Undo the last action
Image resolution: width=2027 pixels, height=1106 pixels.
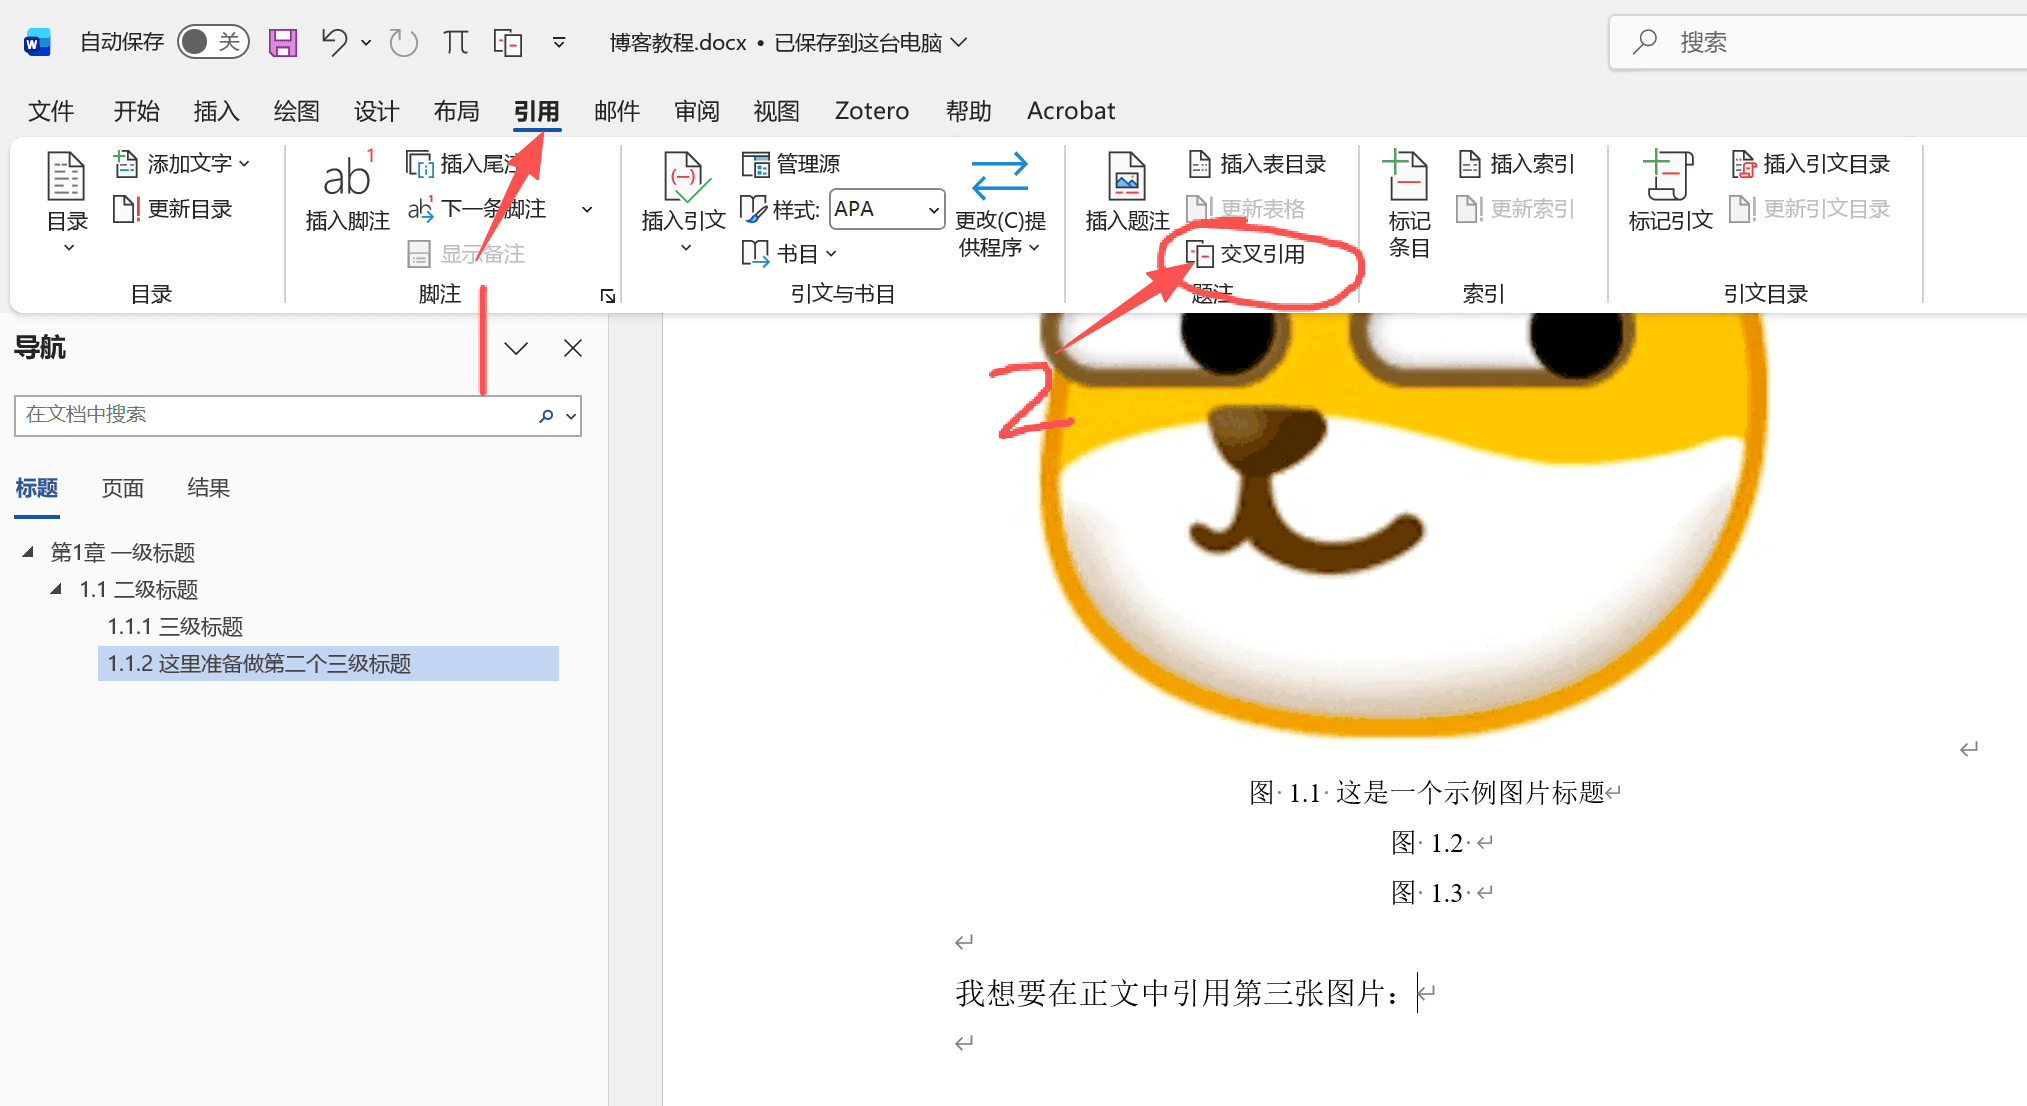(333, 42)
